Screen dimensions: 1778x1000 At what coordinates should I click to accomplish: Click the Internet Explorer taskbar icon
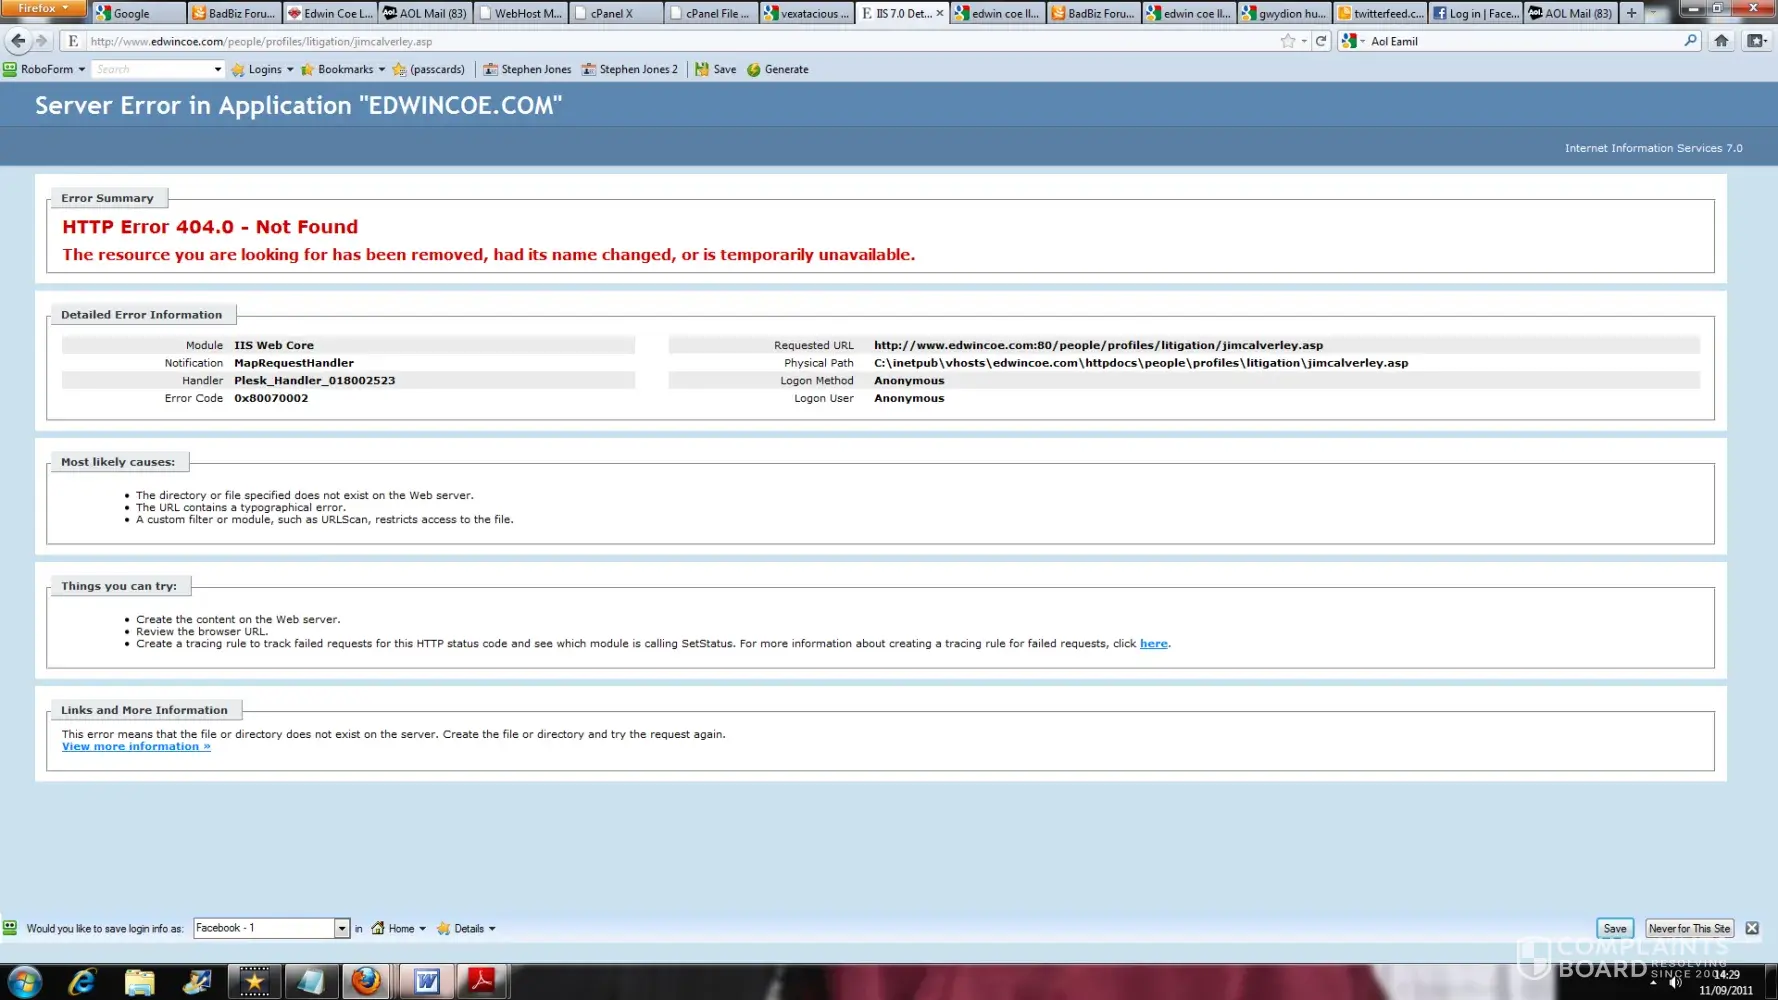tap(82, 981)
